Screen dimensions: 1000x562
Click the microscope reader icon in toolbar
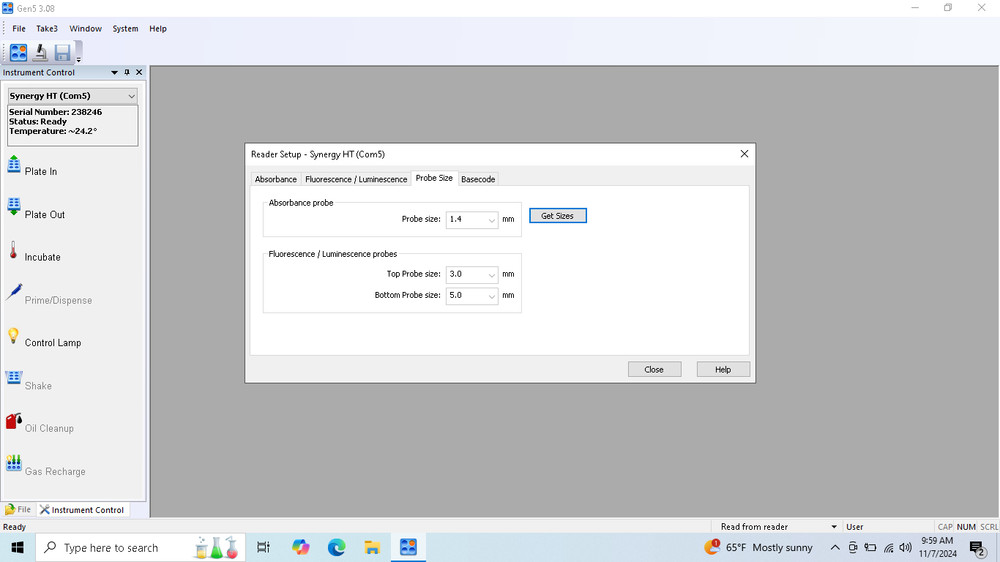41,53
